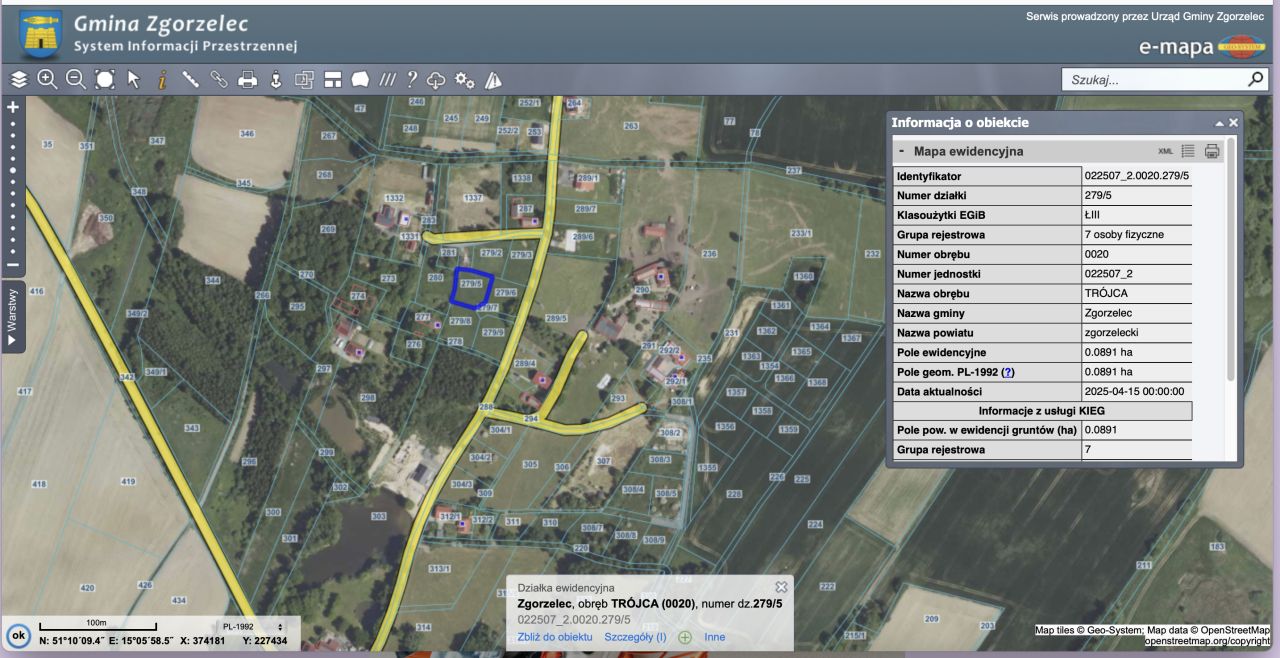
Task: Roll up the Informacja o obiekcie panel
Action: 1219,123
